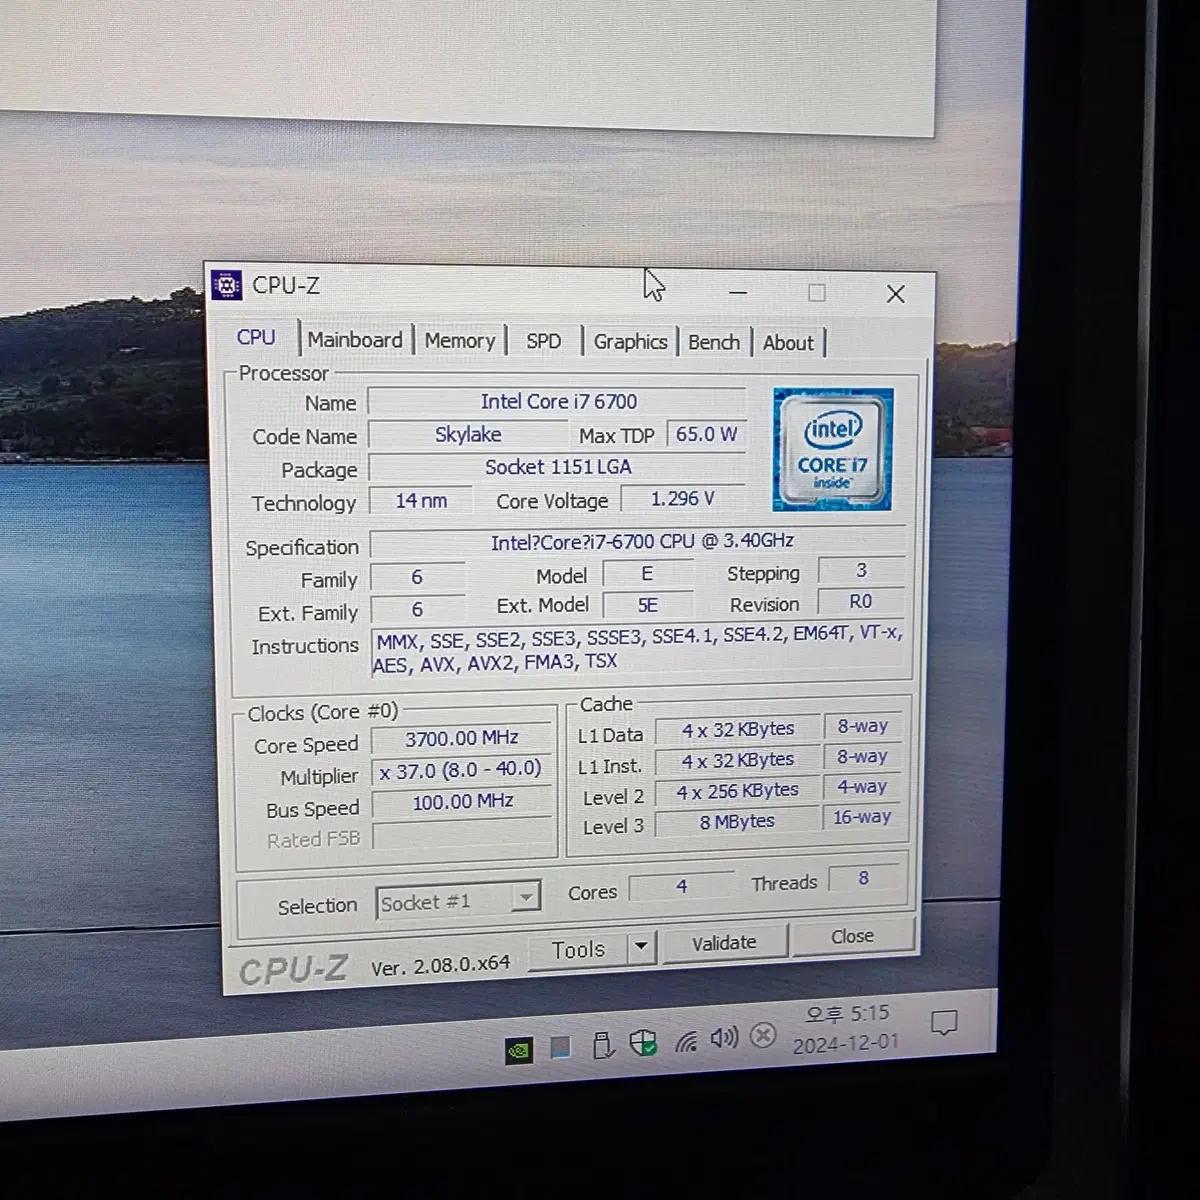Screen dimensions: 1200x1200
Task: Click the Package value Socket 1151 LGA
Action: click(558, 467)
